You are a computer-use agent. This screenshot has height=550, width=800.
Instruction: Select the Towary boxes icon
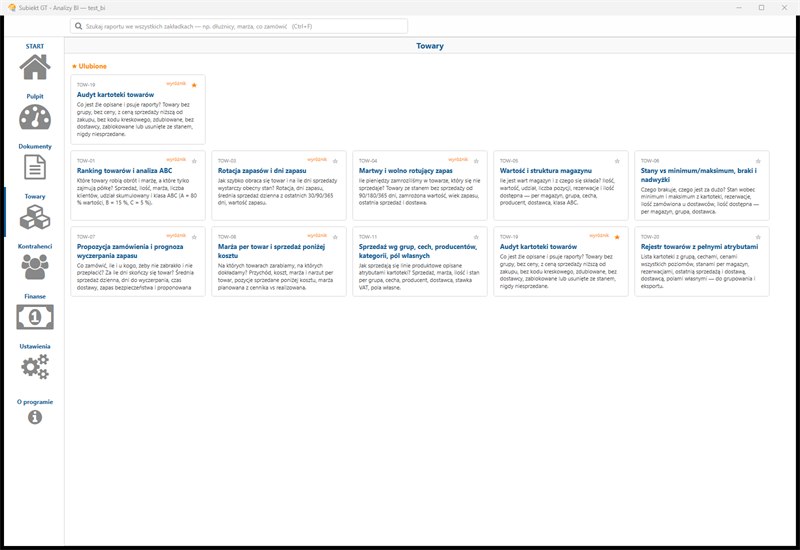click(35, 217)
